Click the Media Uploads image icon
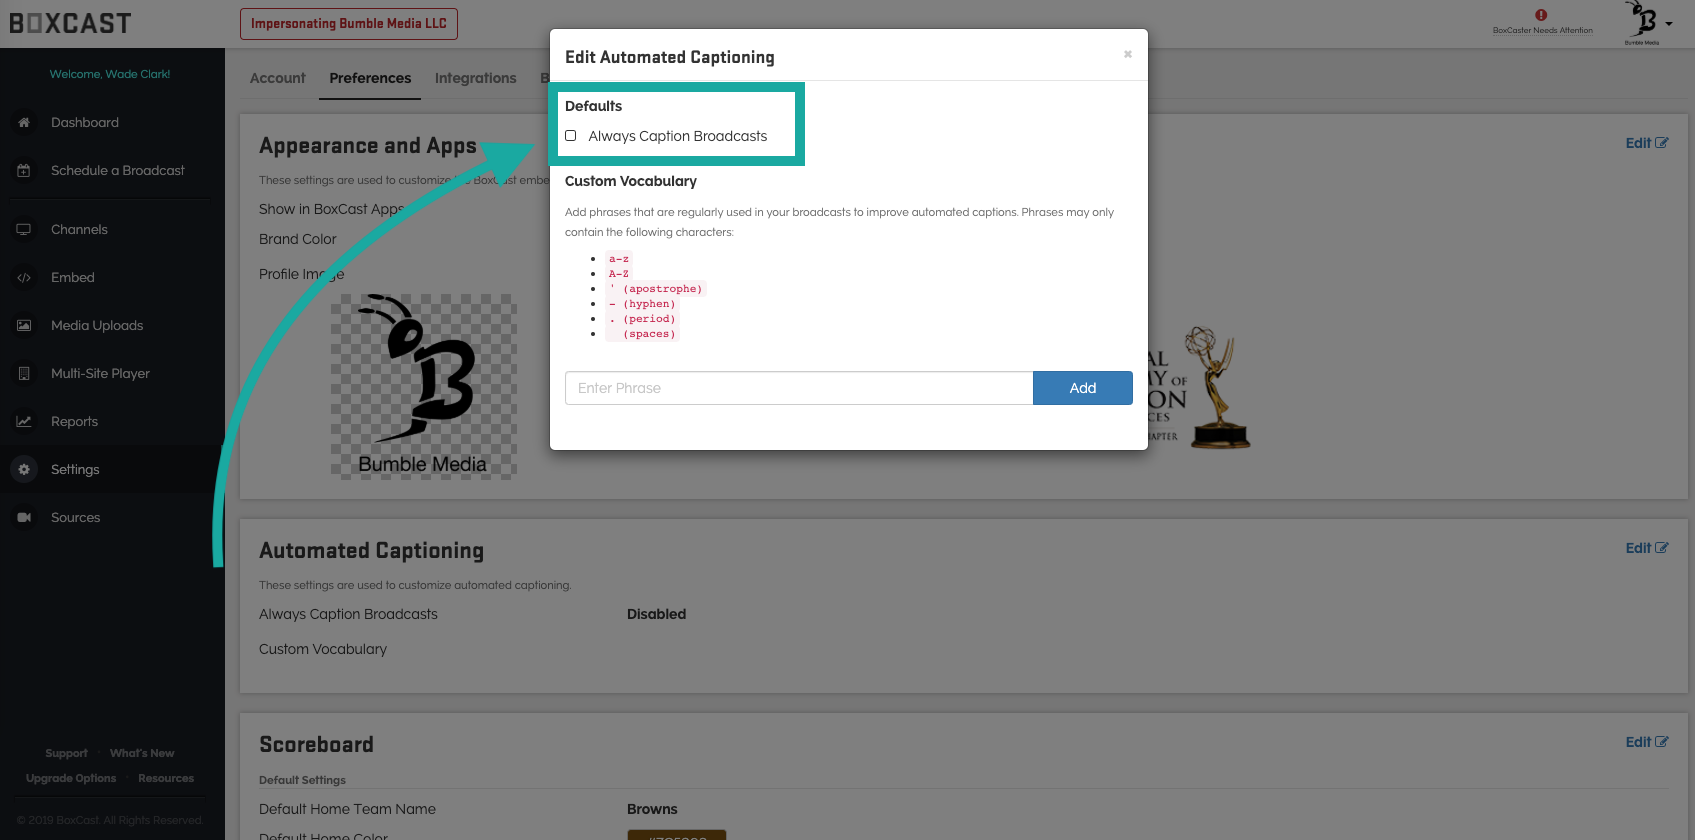Screen dimensions: 1695x840 coord(24,326)
